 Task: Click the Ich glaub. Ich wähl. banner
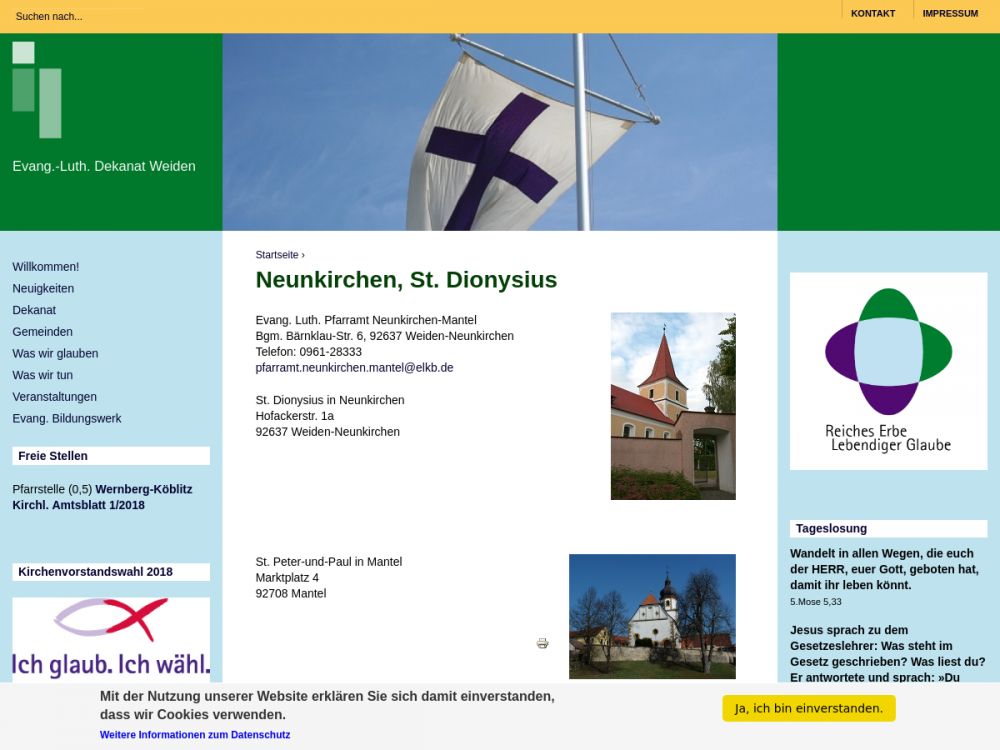coord(111,640)
